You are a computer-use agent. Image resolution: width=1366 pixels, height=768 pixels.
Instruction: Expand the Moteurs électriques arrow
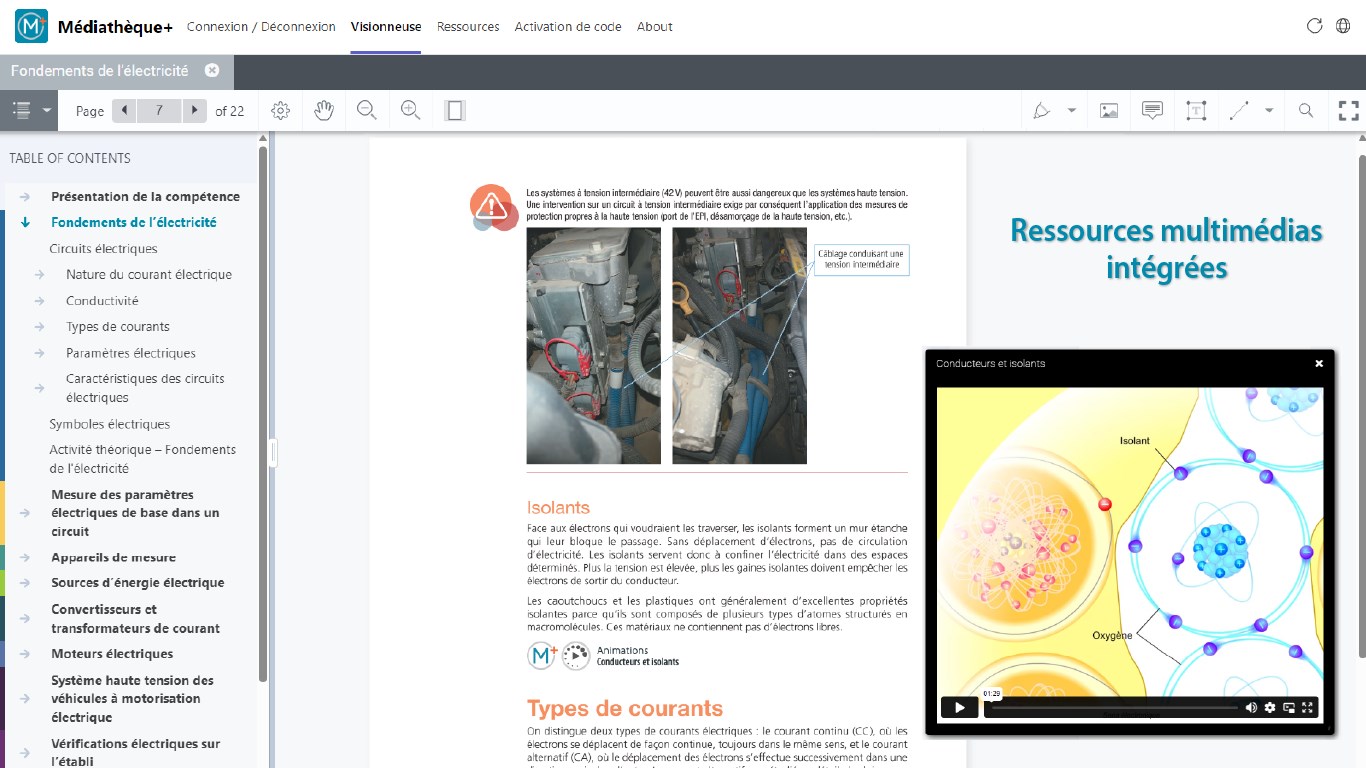pyautogui.click(x=25, y=654)
